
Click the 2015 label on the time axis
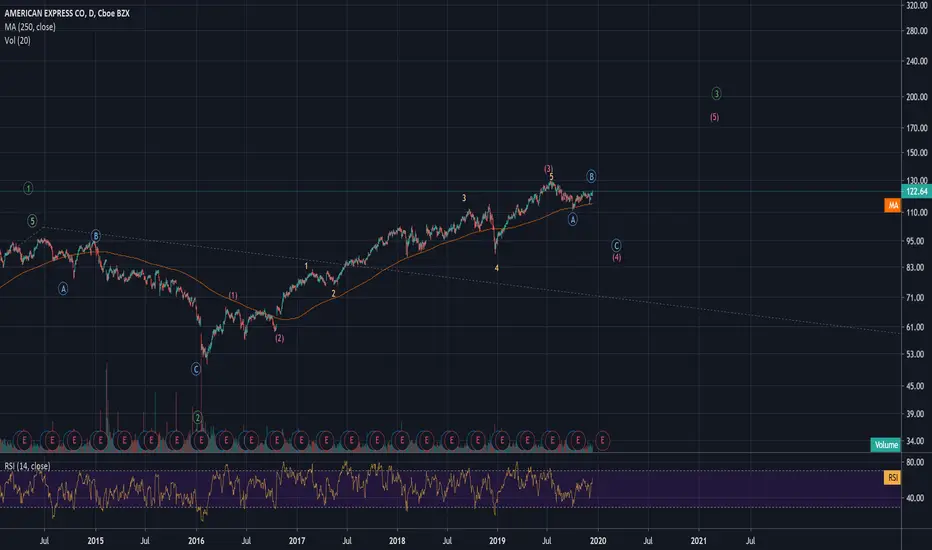(96, 540)
